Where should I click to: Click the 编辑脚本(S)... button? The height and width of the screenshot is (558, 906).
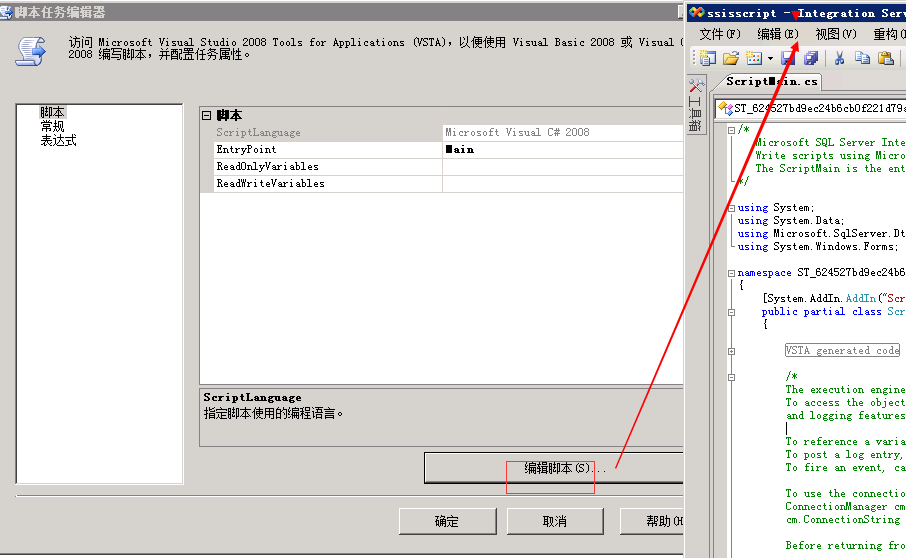point(554,468)
